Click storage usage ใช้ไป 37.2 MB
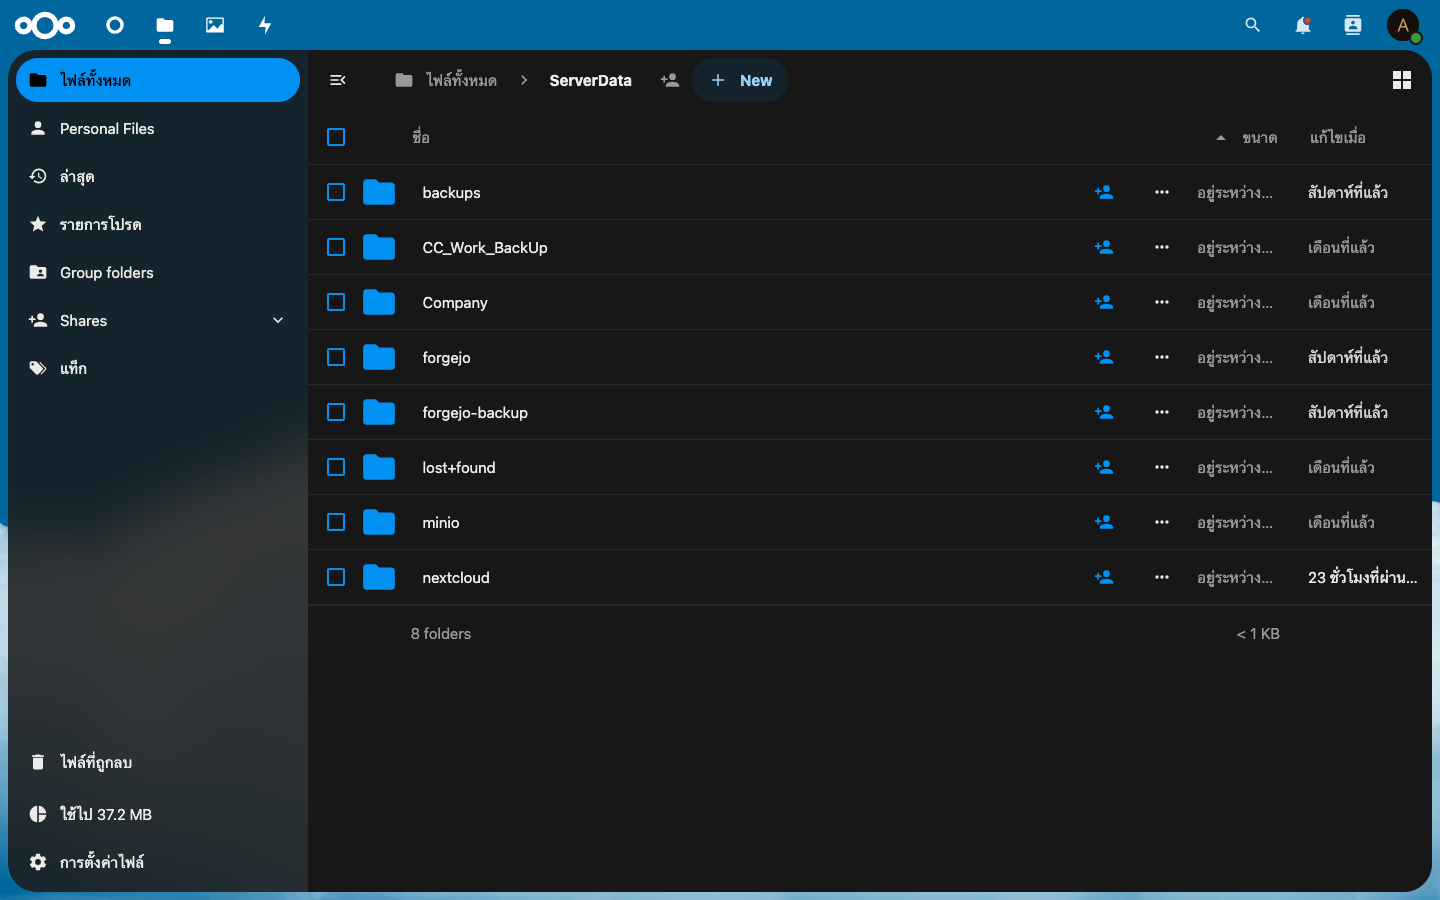The width and height of the screenshot is (1440, 900). coord(158,814)
